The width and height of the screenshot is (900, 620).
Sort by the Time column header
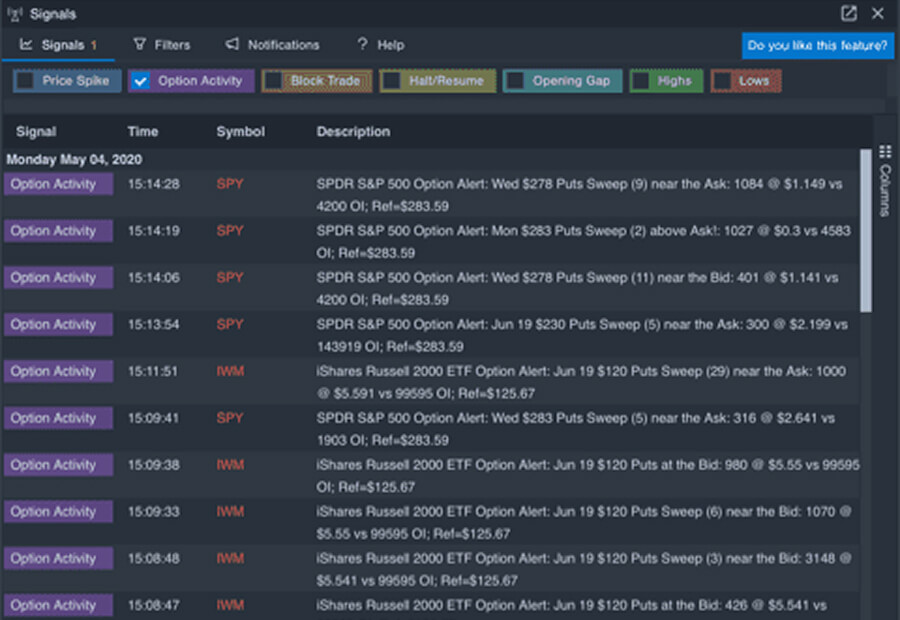(x=143, y=132)
